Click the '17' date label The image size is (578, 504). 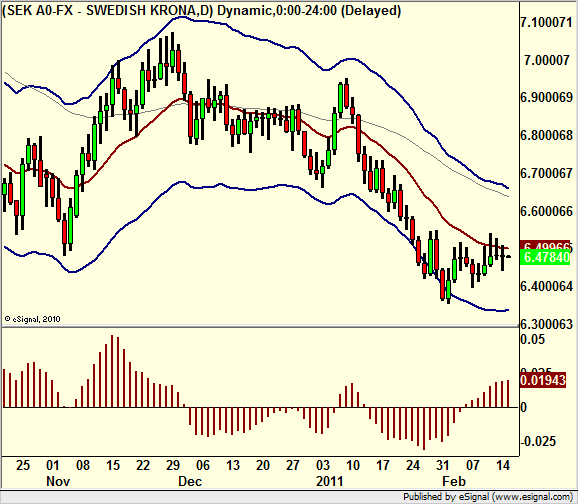[383, 466]
